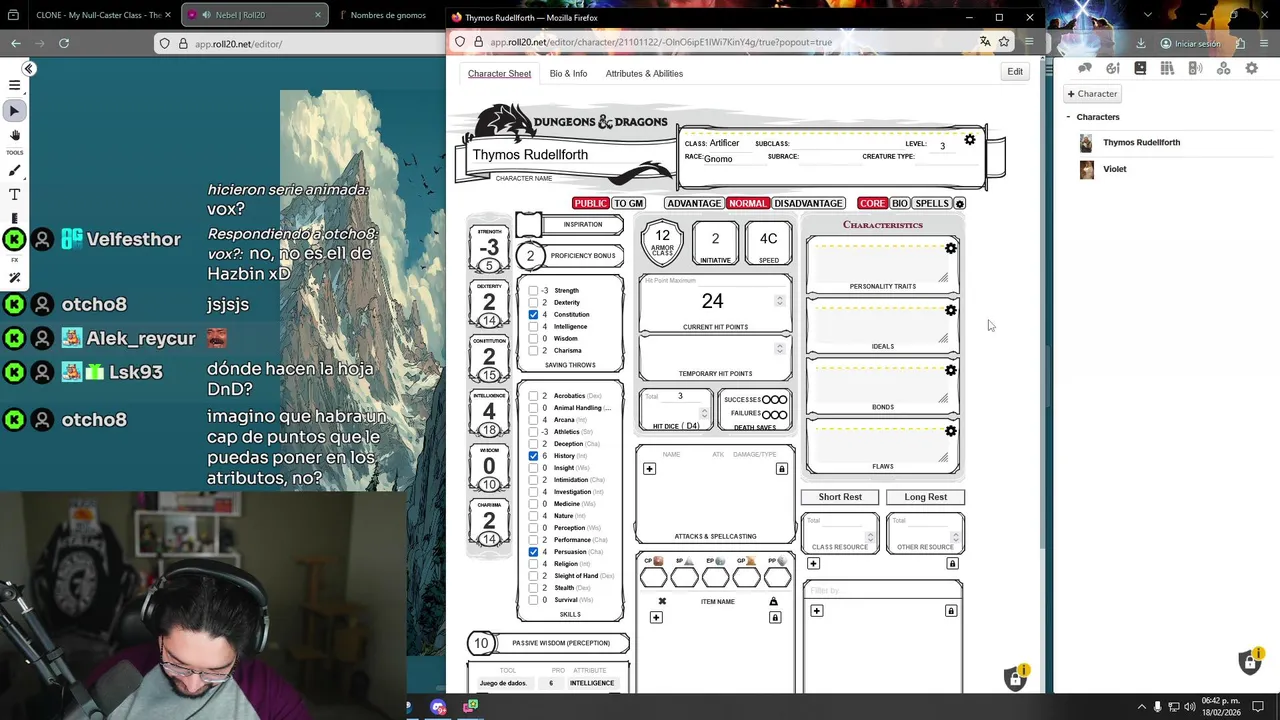This screenshot has width=1280, height=720.
Task: Adjust temporary hit points stepper
Action: (x=779, y=348)
